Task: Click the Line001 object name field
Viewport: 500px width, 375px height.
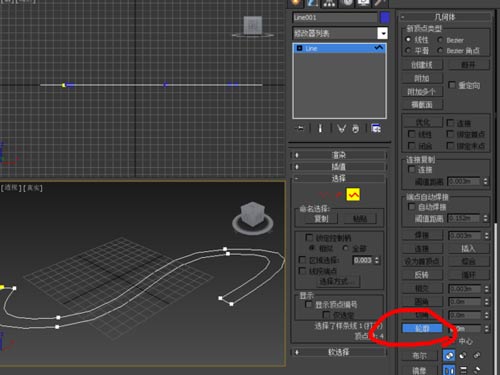Action: pos(335,17)
